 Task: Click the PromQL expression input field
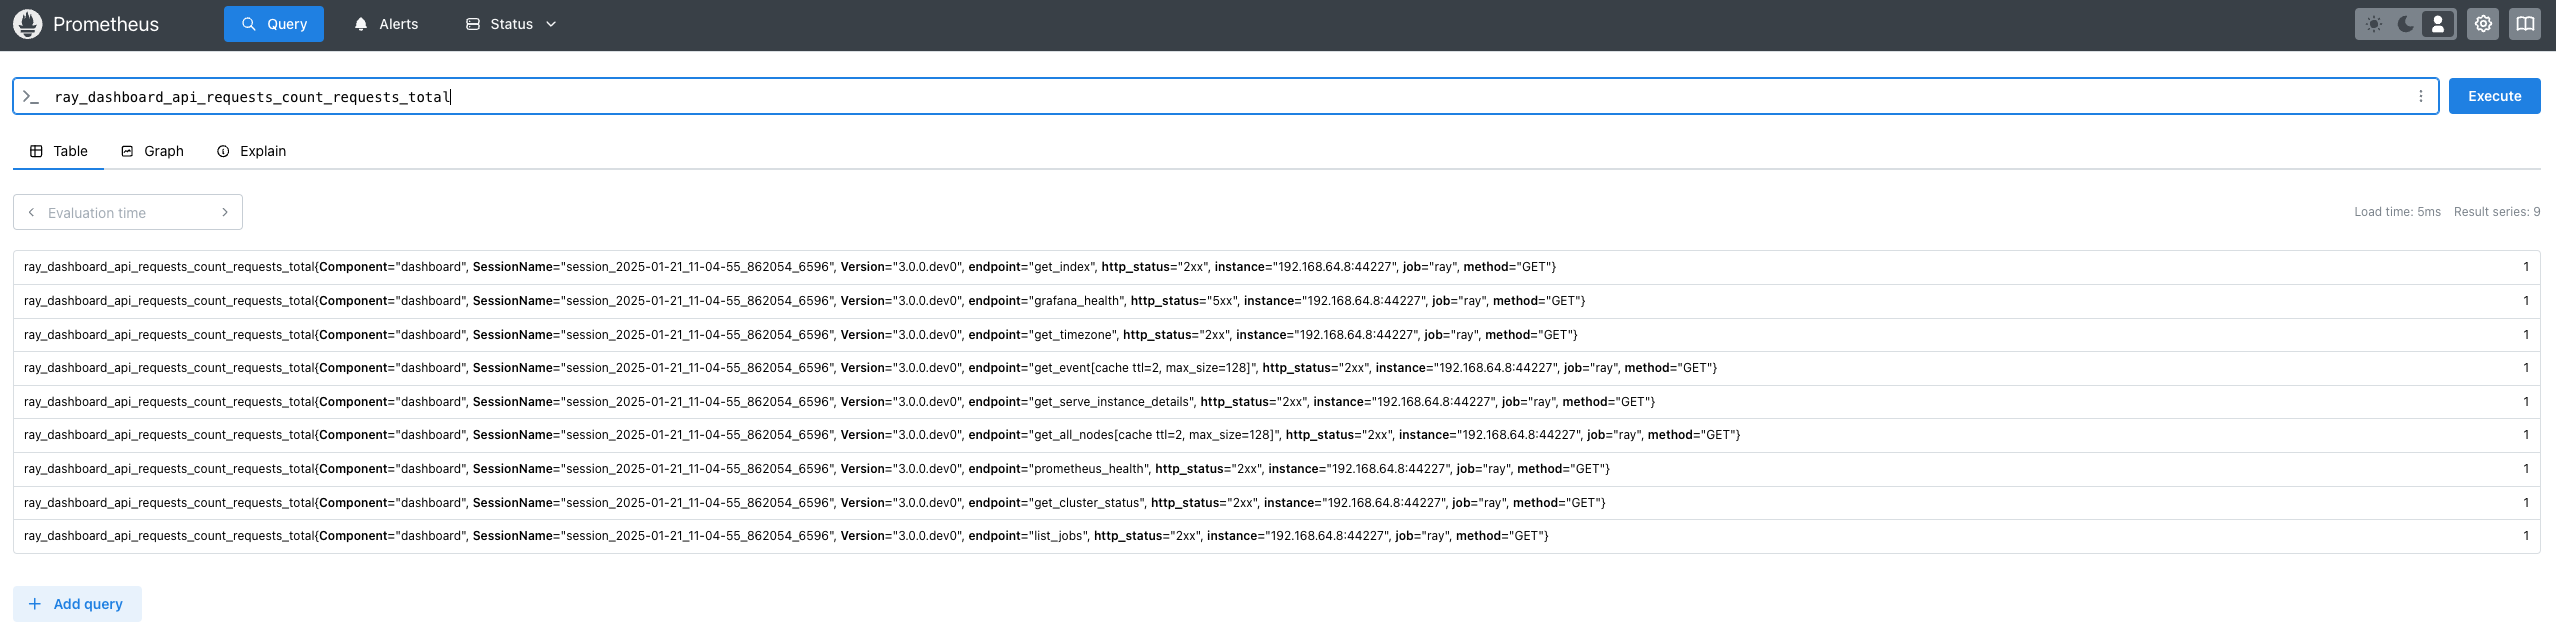(1225, 97)
